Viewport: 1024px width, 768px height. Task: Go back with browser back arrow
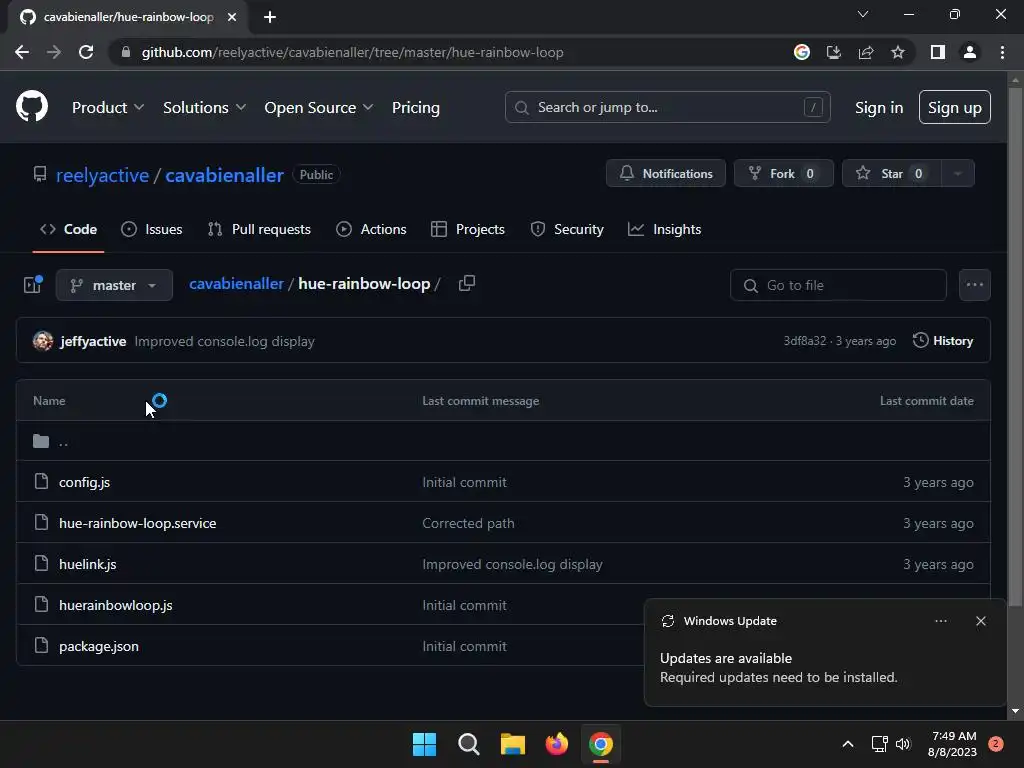click(x=22, y=52)
